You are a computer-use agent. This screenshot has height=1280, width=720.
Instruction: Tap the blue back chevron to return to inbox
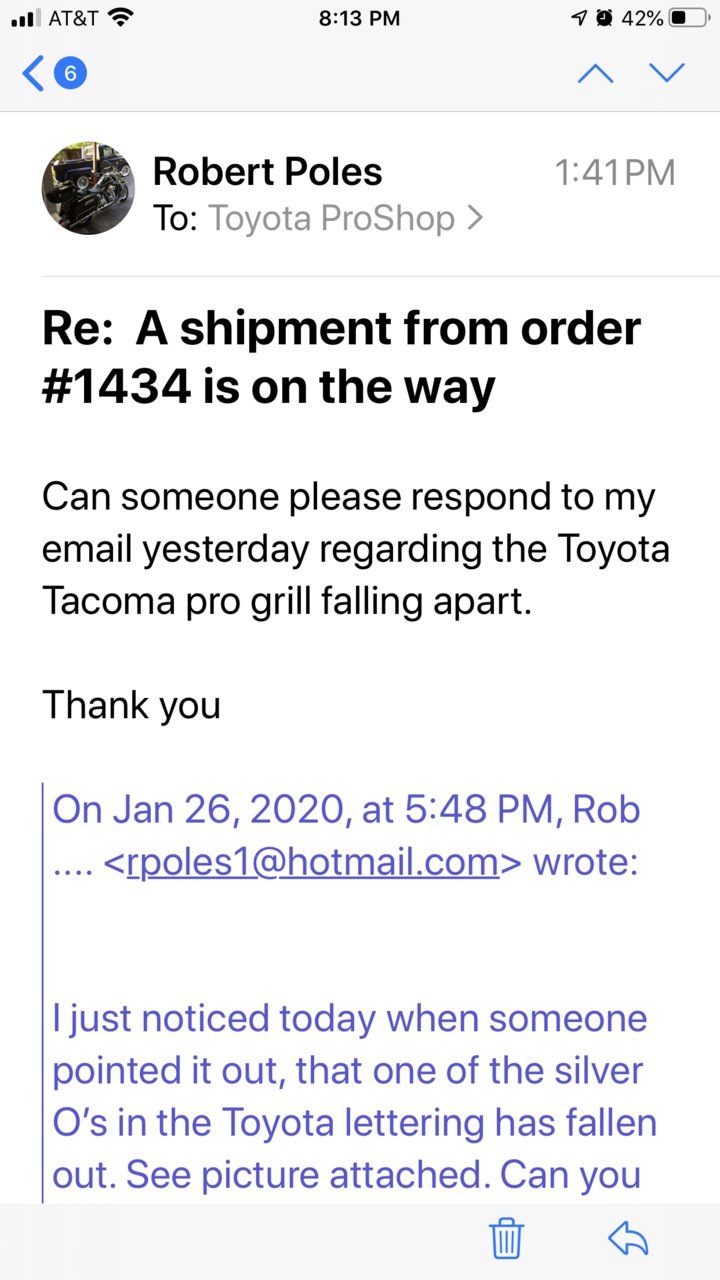(33, 73)
